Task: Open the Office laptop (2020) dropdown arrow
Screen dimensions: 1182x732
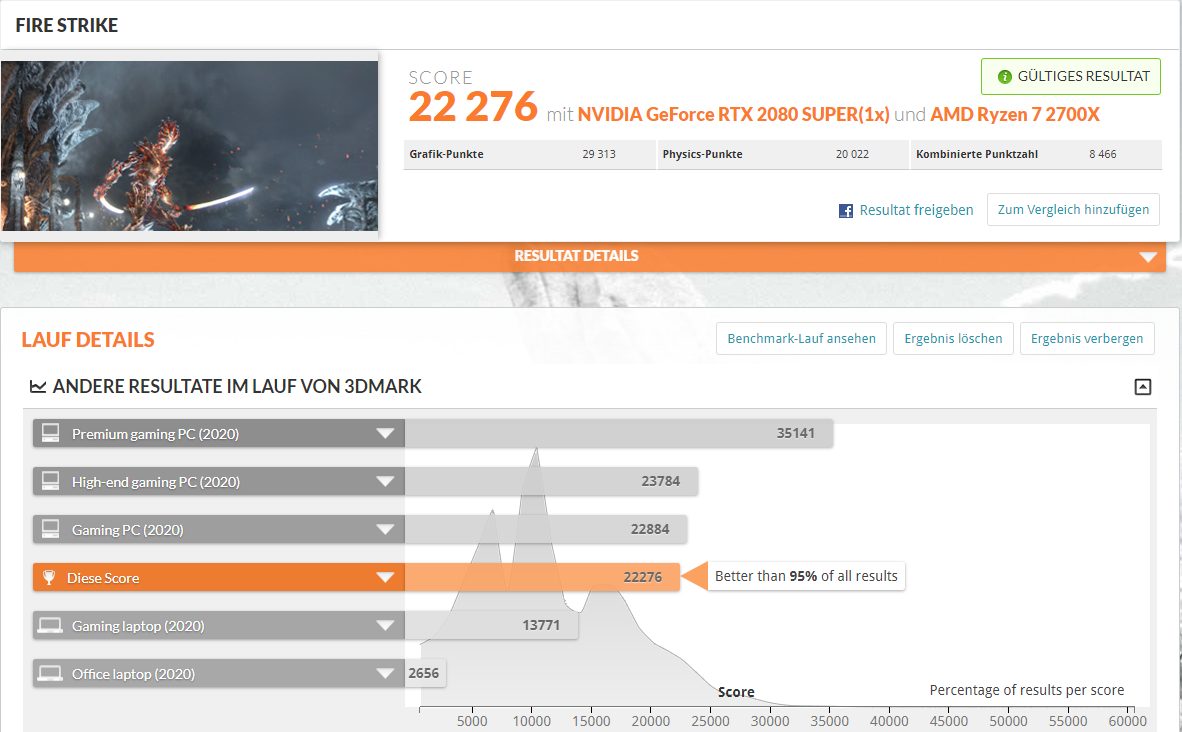Action: 385,674
